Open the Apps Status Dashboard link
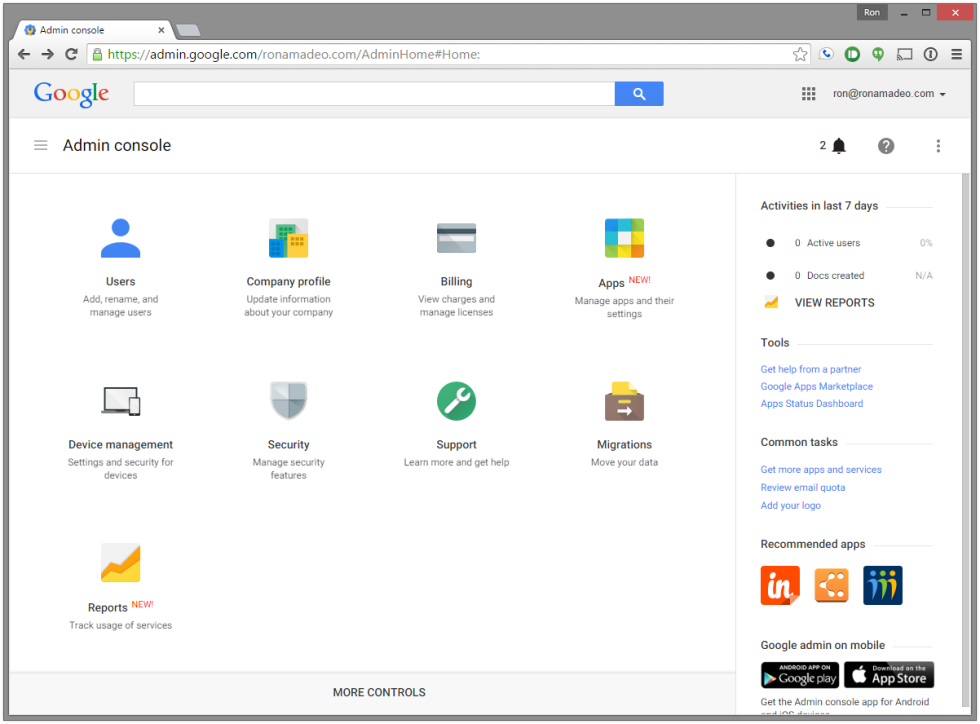 coord(811,404)
